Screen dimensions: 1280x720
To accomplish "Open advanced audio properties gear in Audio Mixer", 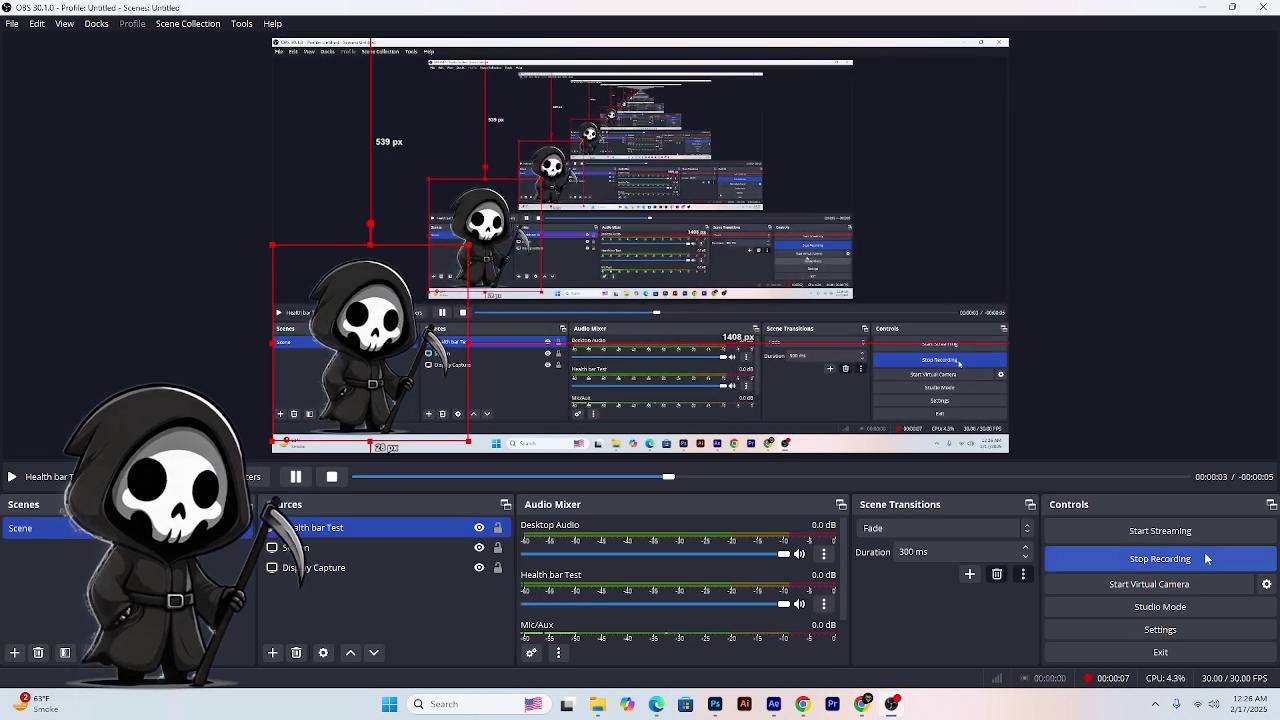I will (x=531, y=652).
